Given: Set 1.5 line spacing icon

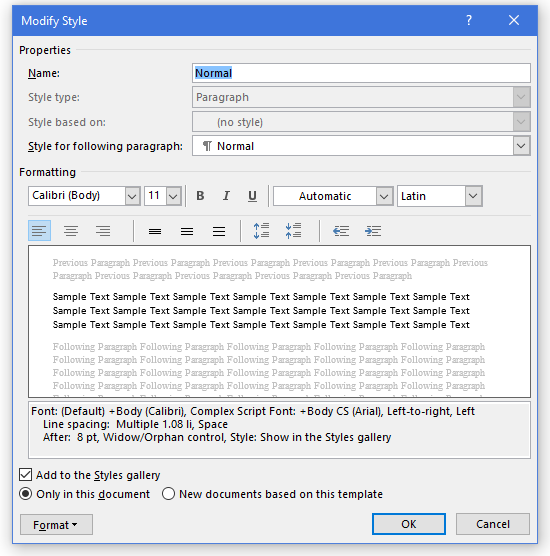Looking at the screenshot, I should pyautogui.click(x=187, y=231).
